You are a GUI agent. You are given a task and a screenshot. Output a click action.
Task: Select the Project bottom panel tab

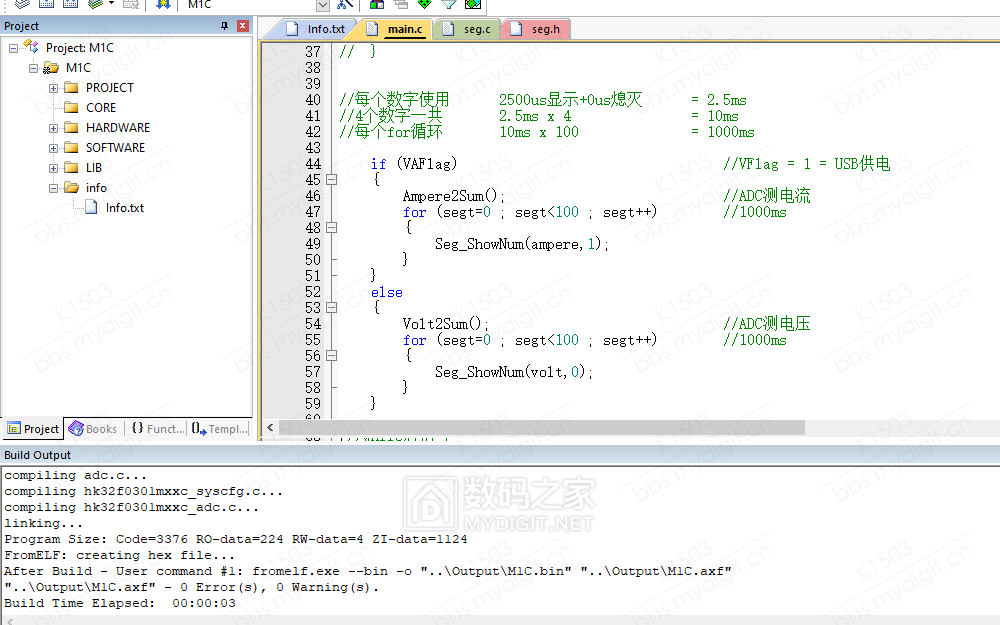(x=33, y=429)
